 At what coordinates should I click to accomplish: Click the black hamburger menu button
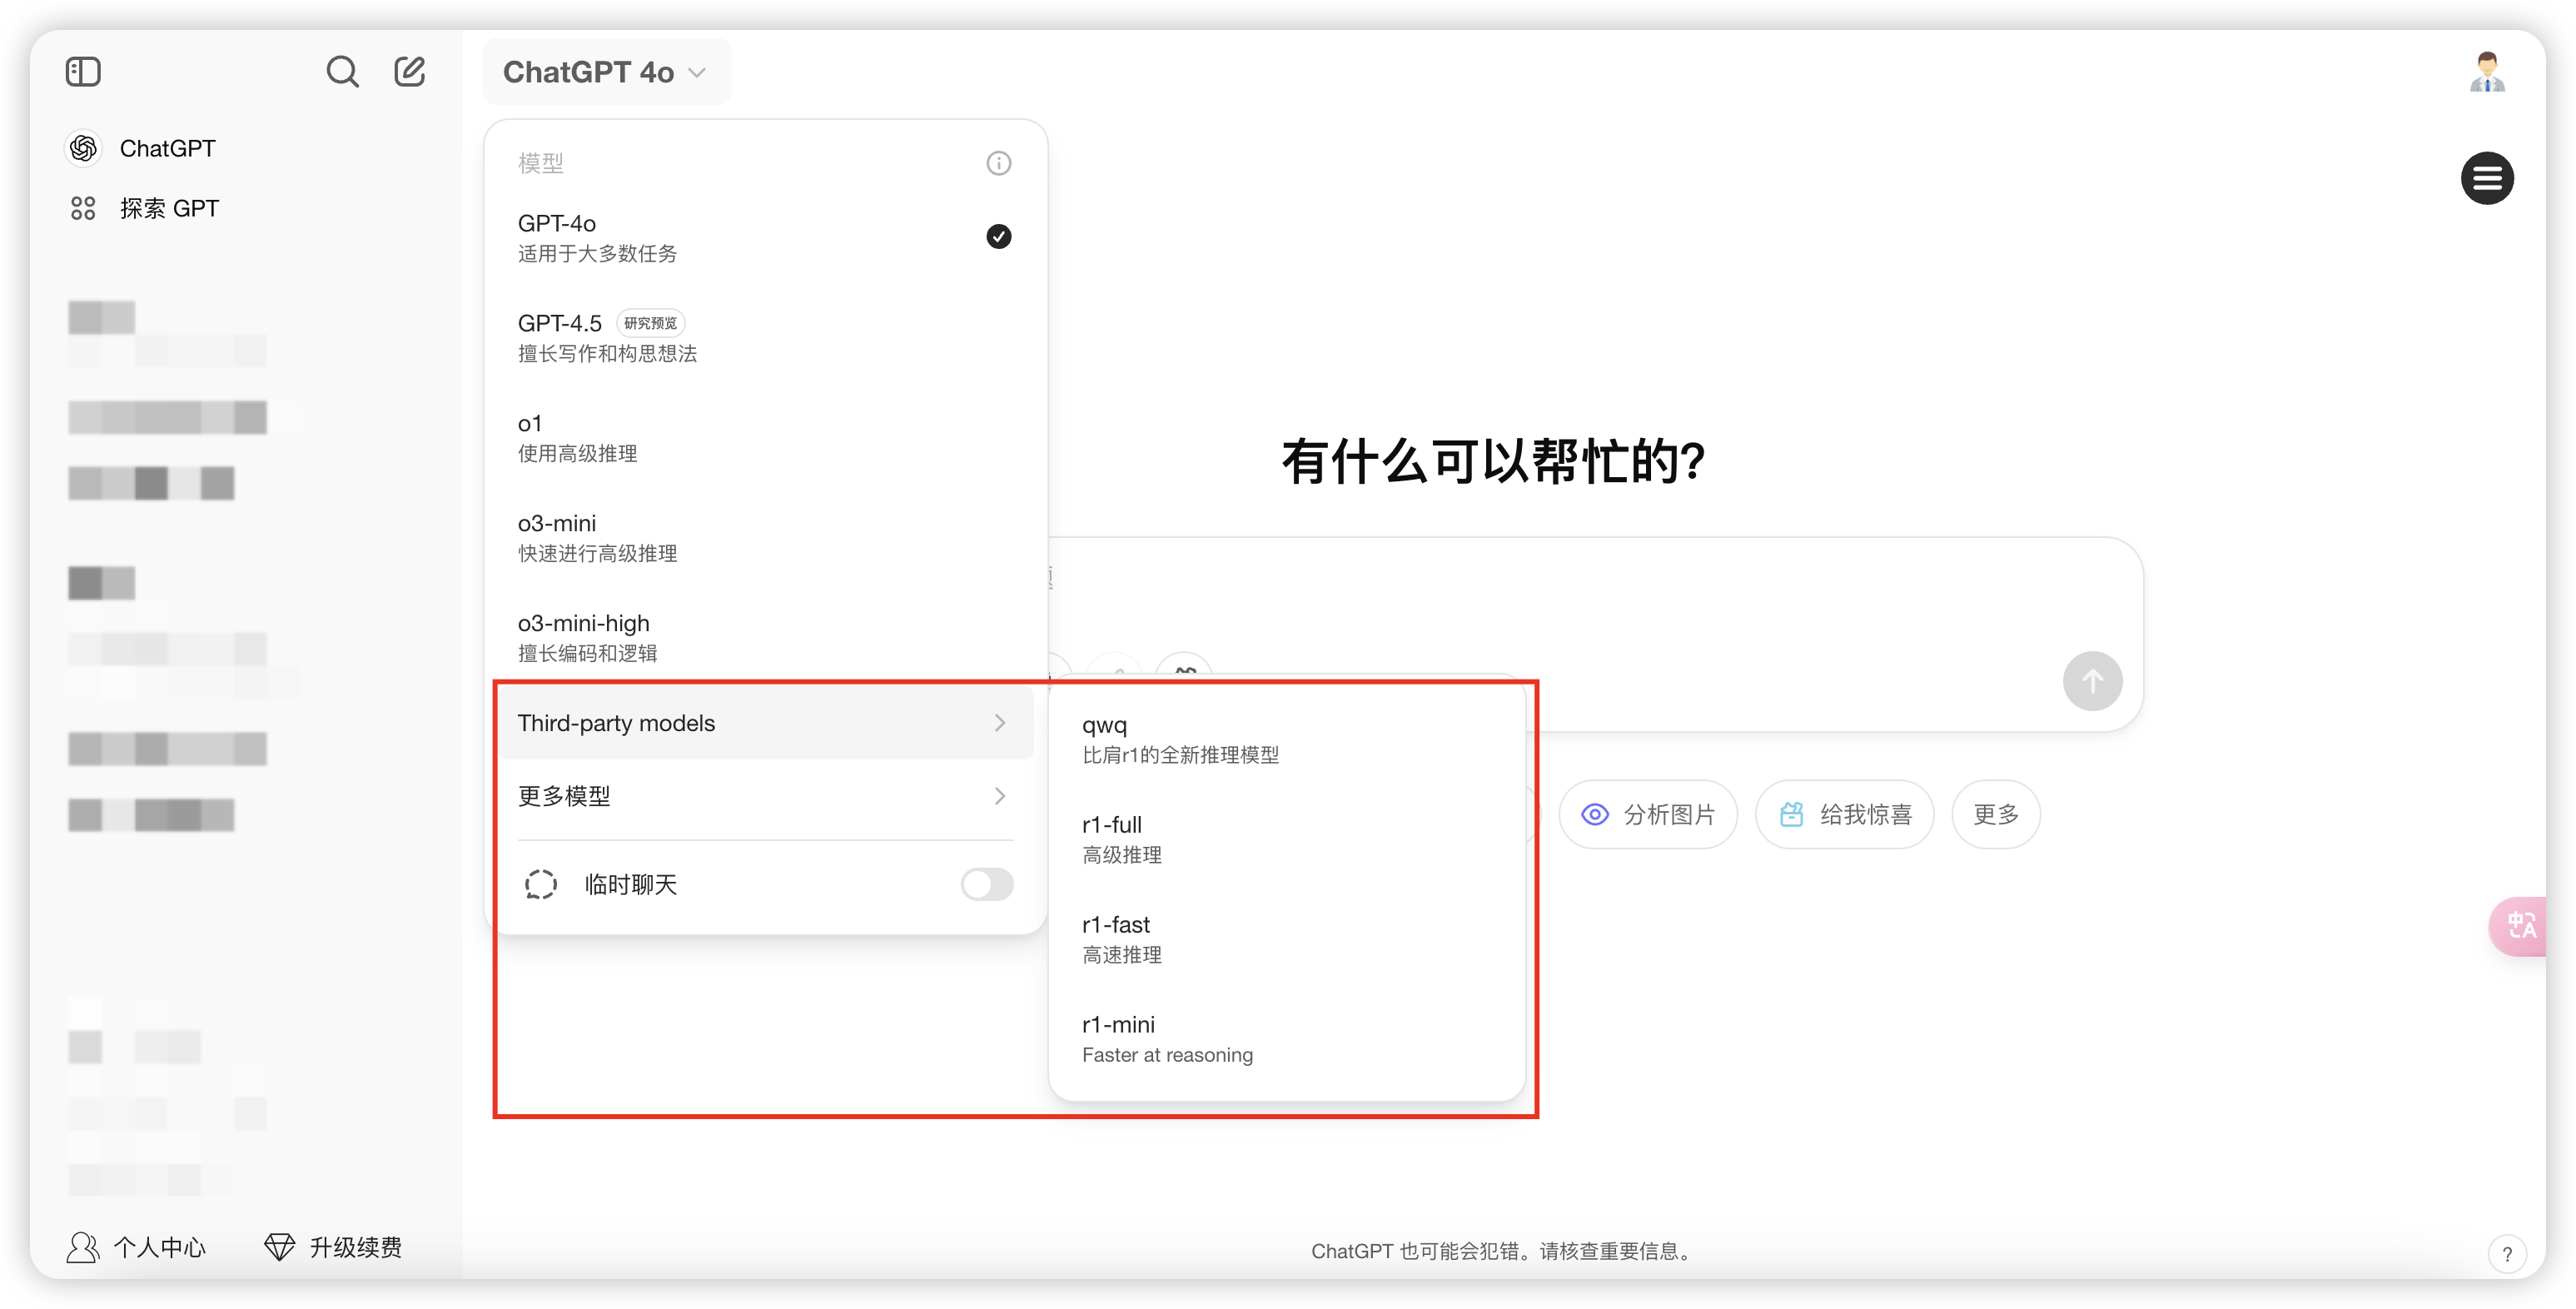2487,178
